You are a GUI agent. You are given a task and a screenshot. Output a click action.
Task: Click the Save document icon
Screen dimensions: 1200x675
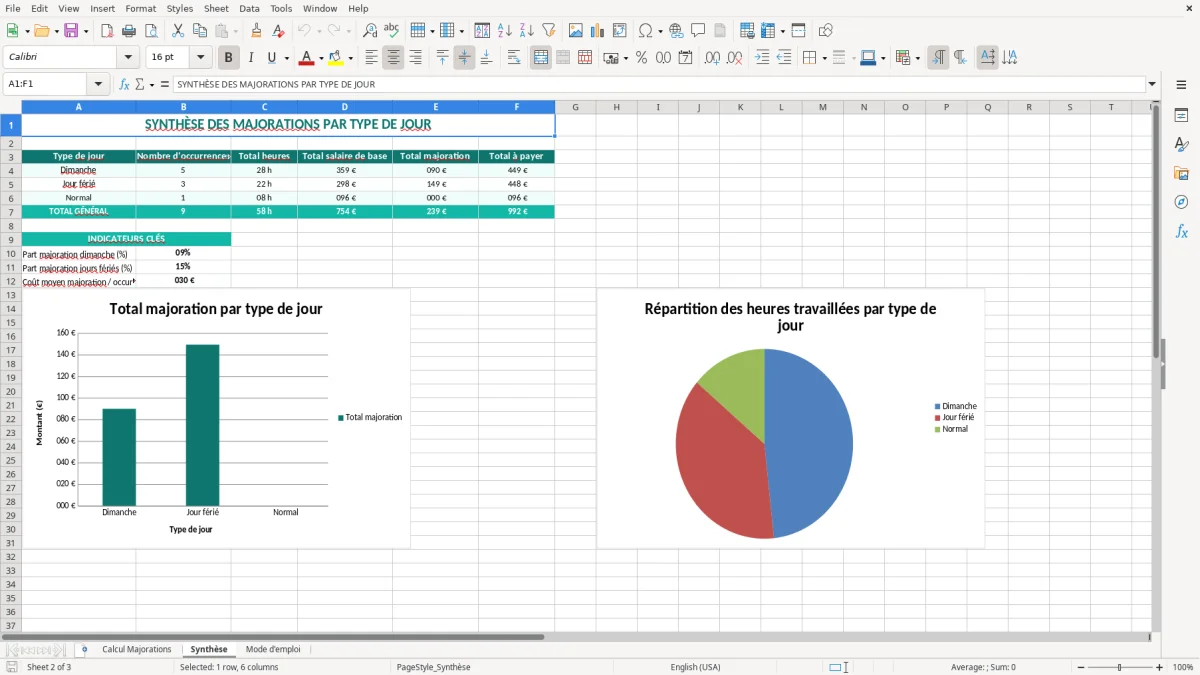pyautogui.click(x=71, y=31)
